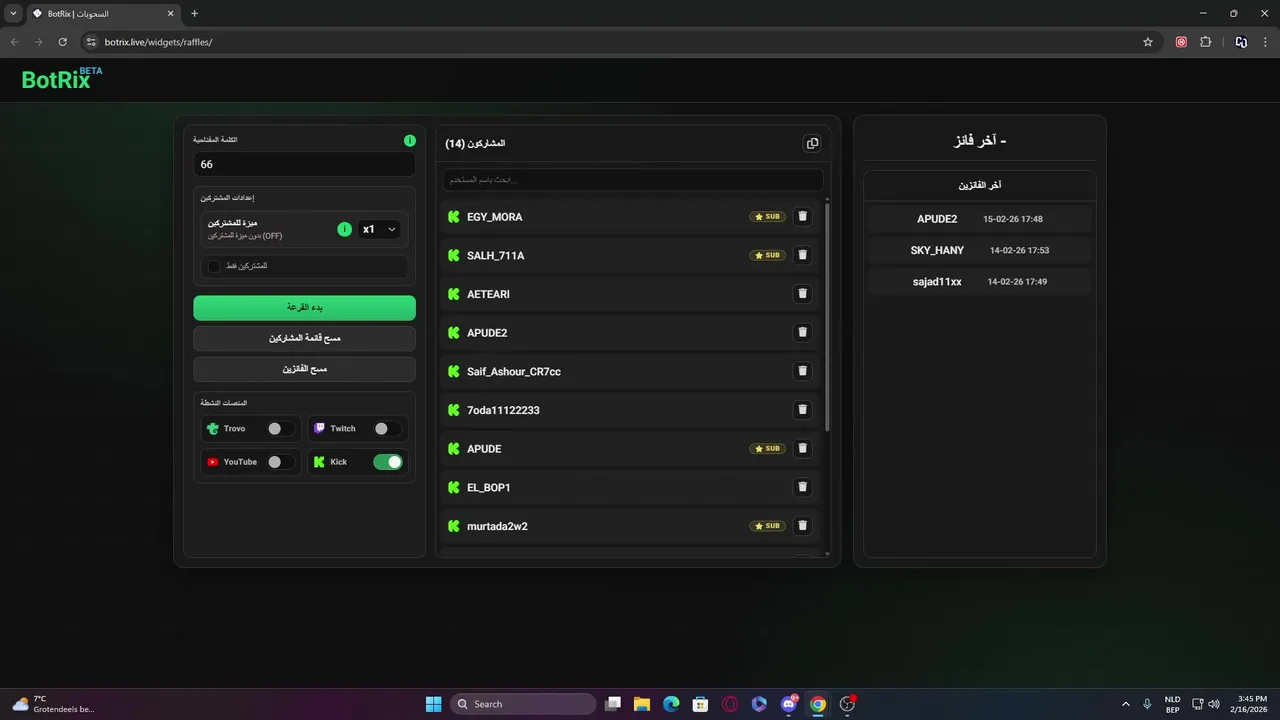Click the trash icon for AETEARI
This screenshot has width=1280, height=720.
[802, 294]
